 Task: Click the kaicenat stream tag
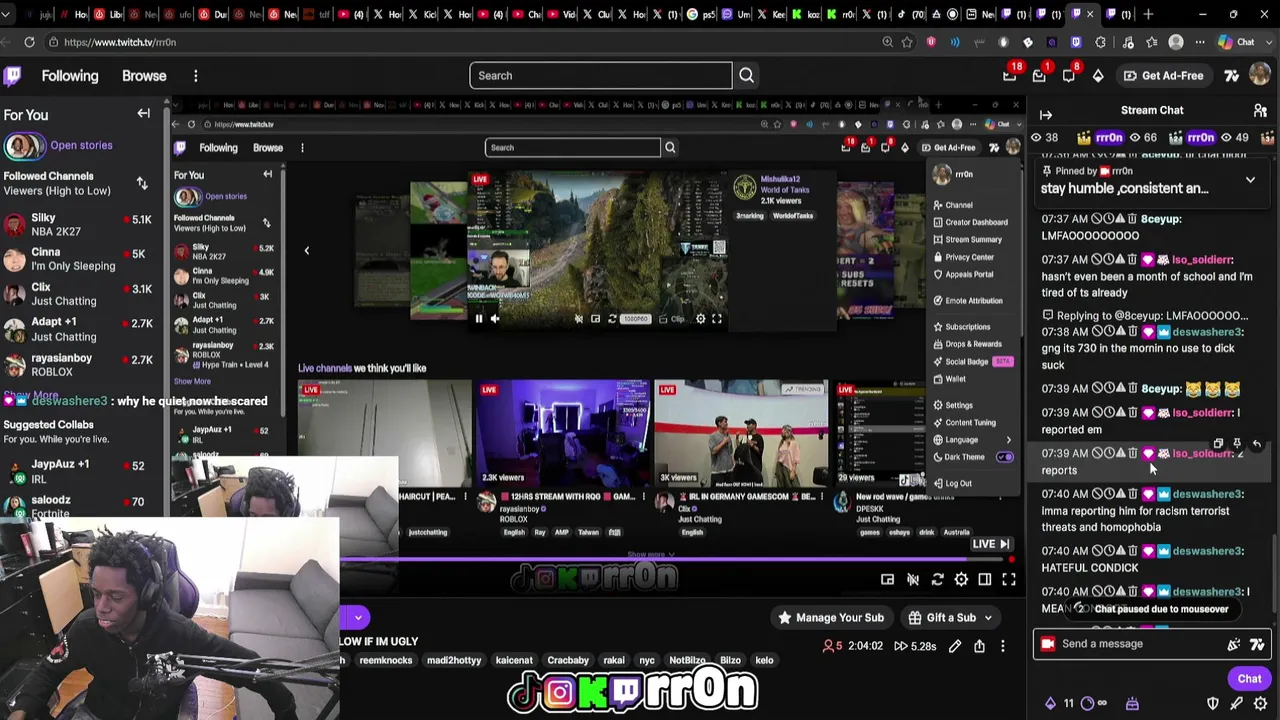(x=514, y=660)
